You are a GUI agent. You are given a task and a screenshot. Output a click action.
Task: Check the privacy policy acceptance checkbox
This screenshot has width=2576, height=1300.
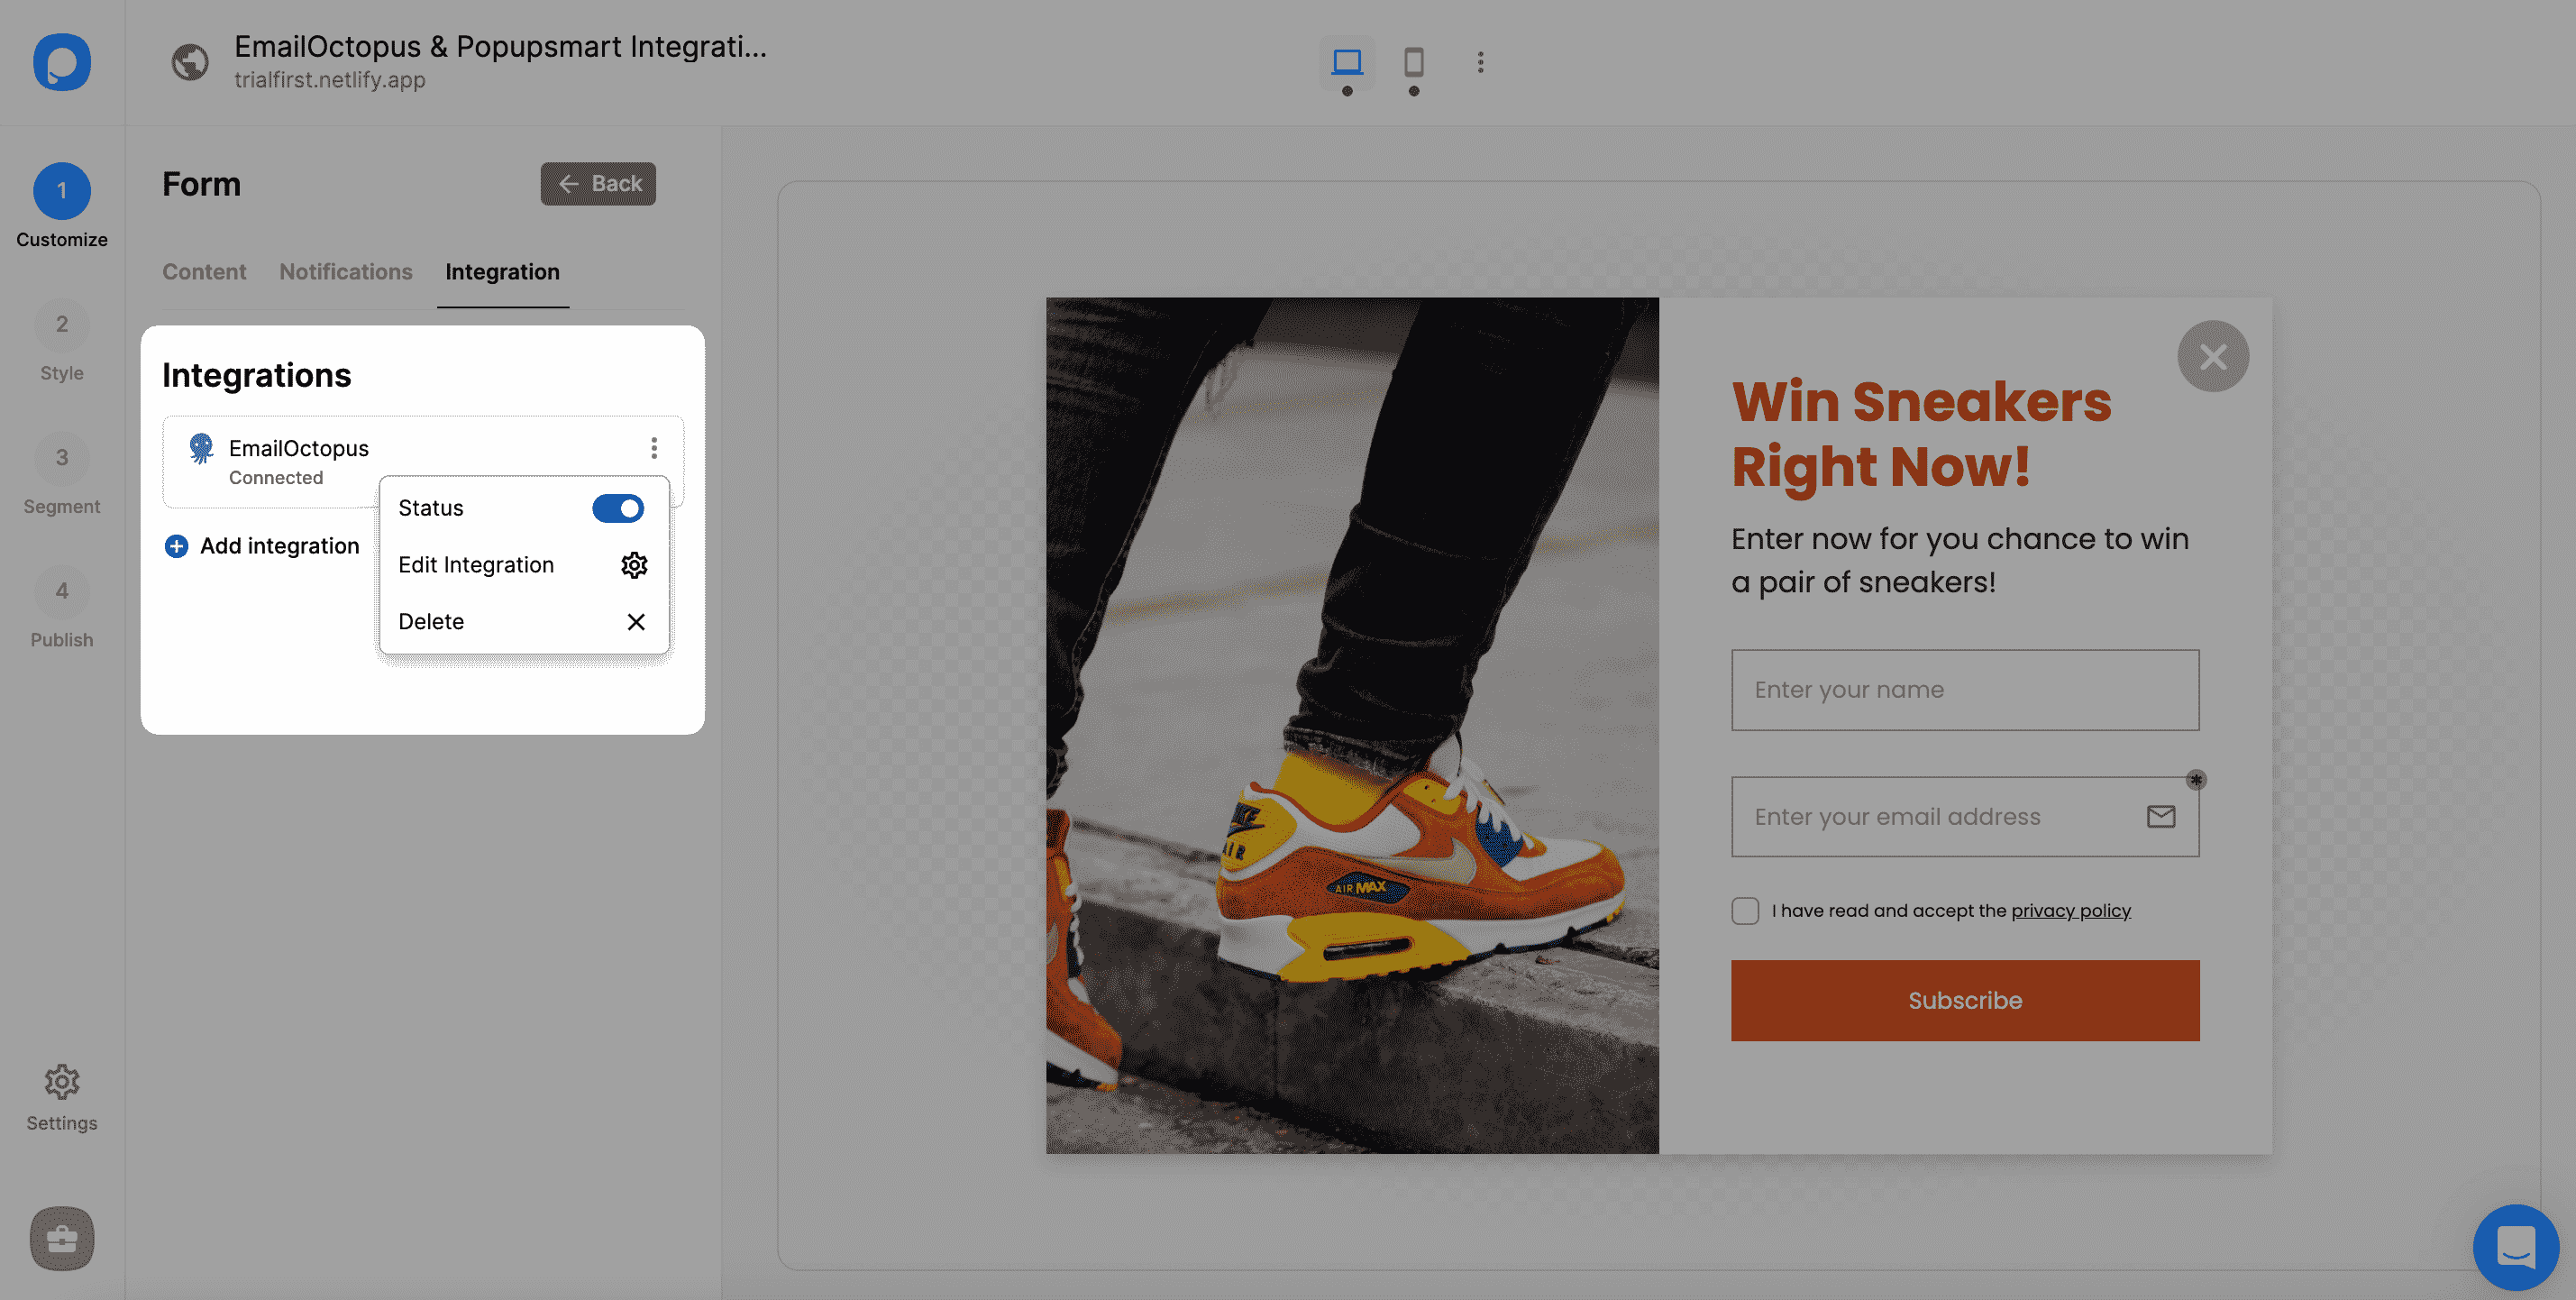coord(1745,910)
